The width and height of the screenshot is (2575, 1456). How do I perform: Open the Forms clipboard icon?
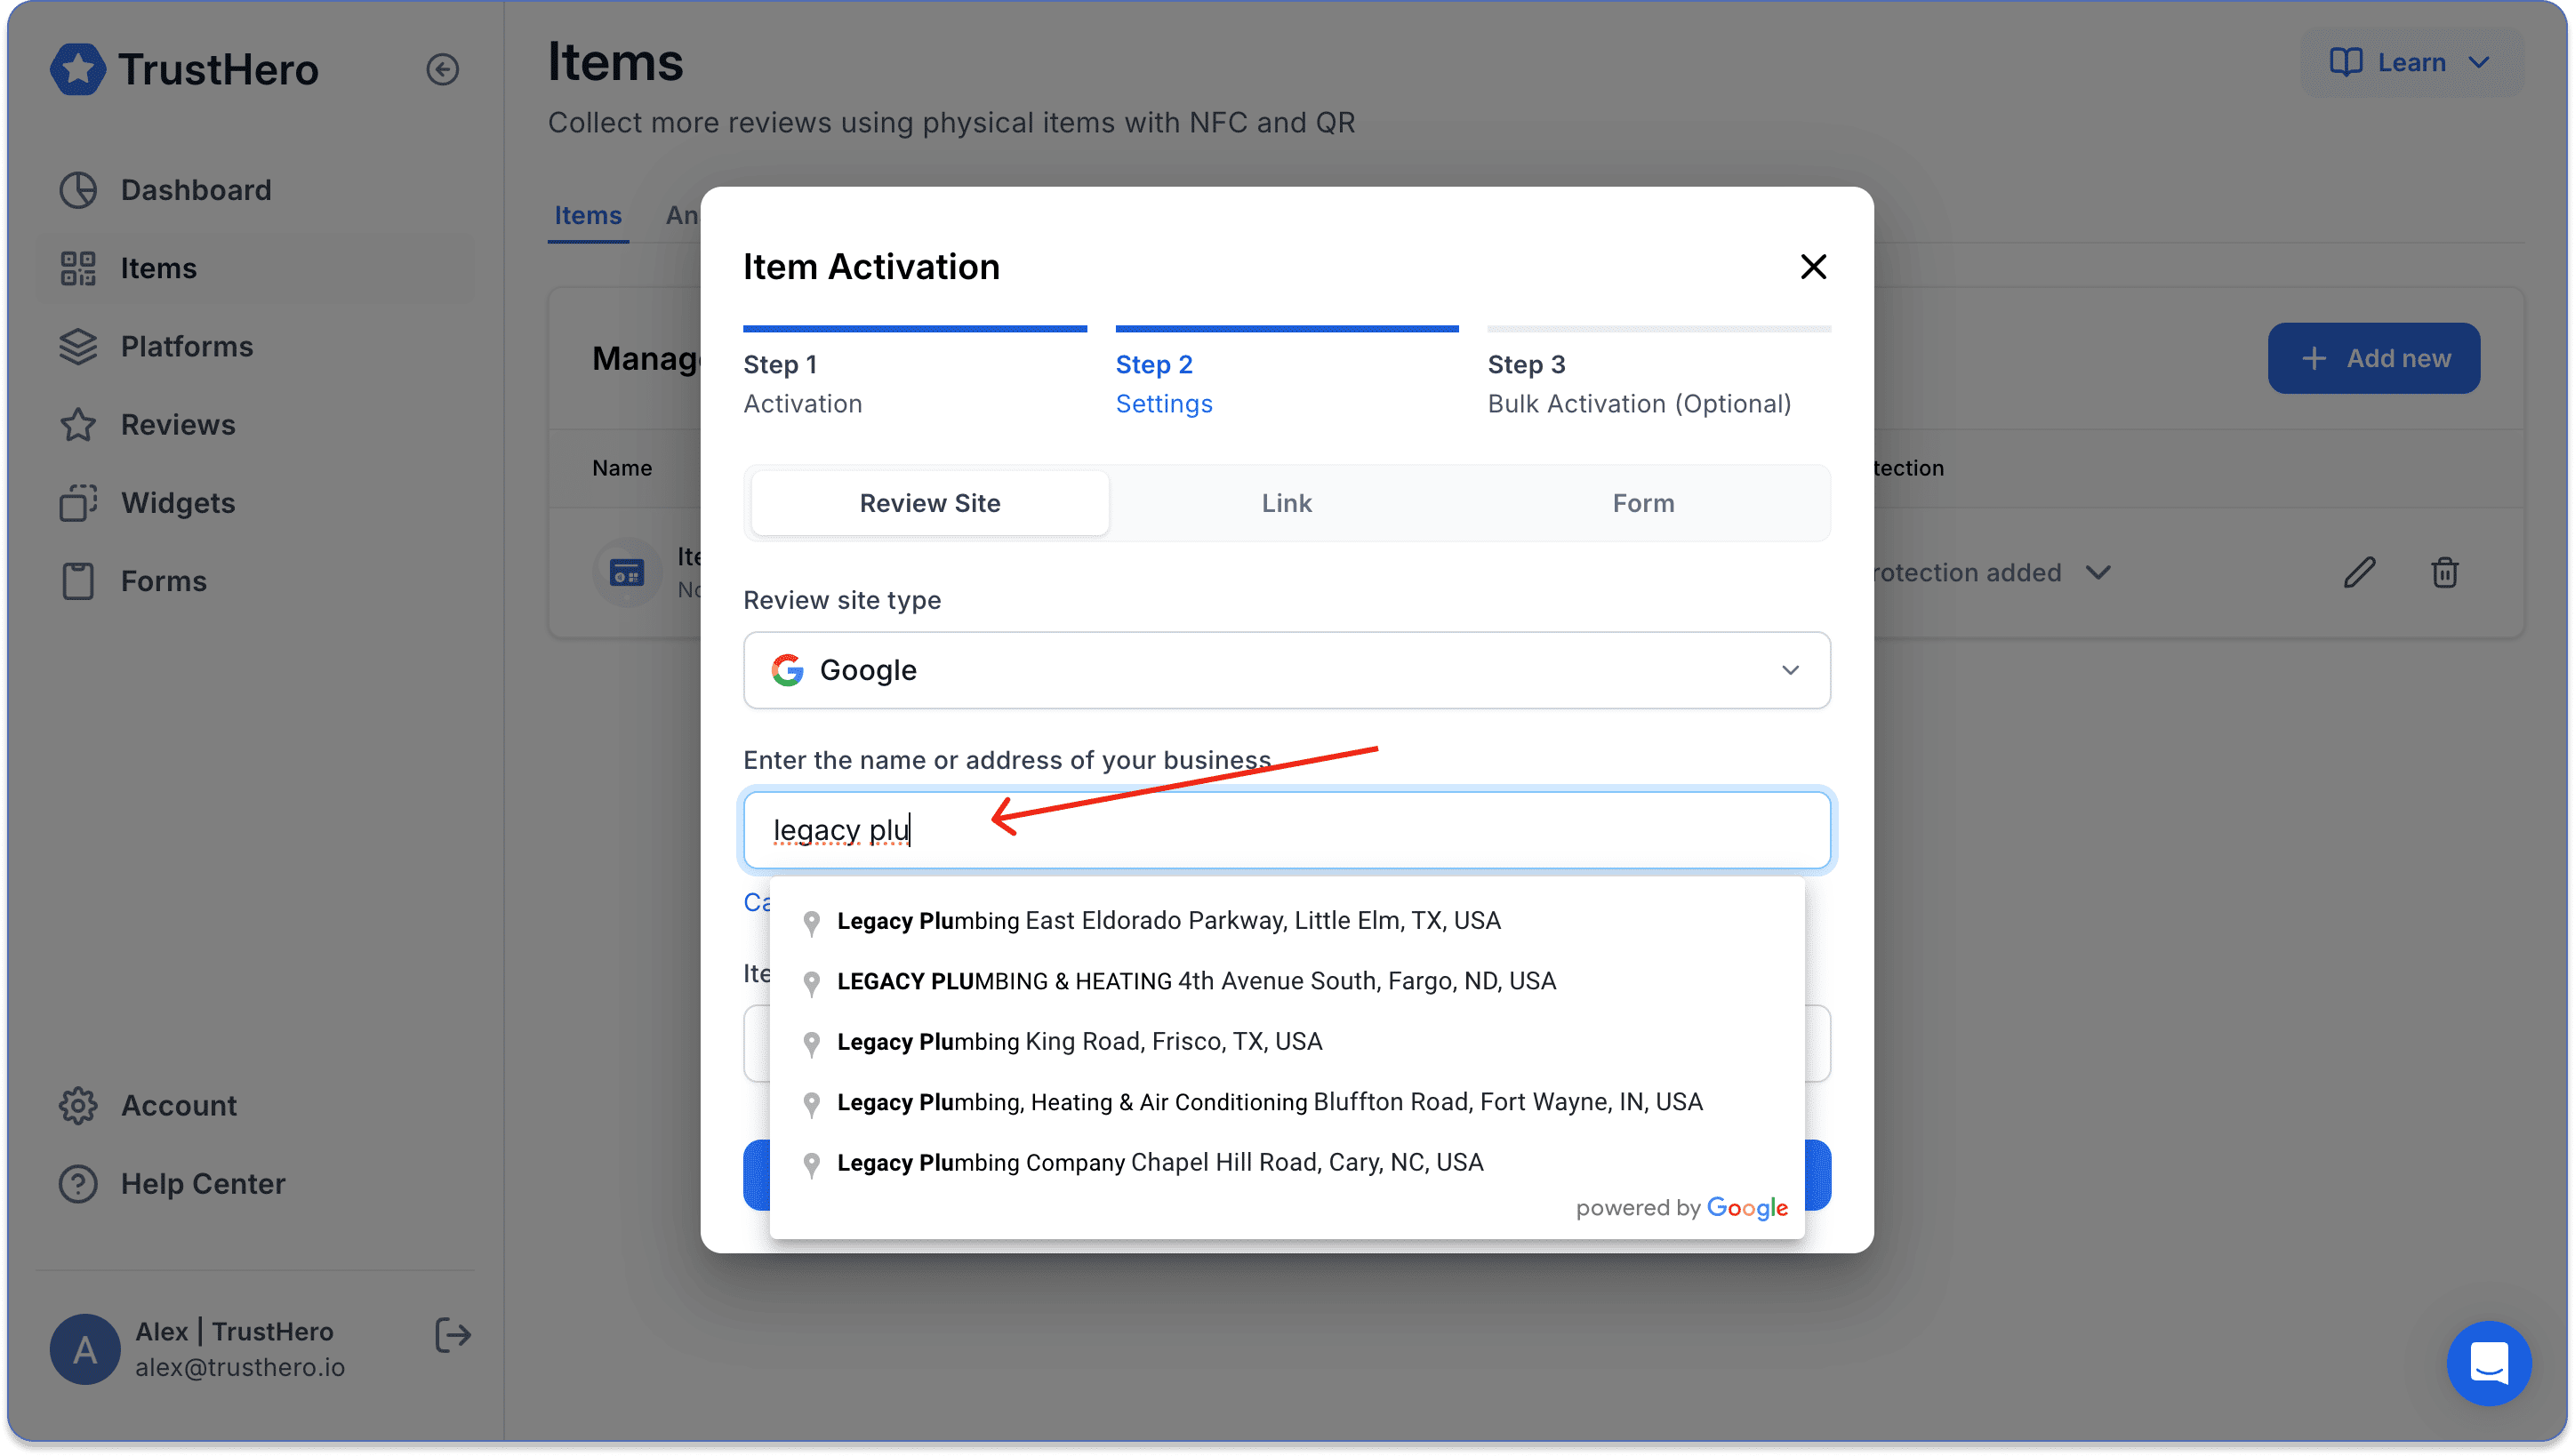[x=78, y=581]
